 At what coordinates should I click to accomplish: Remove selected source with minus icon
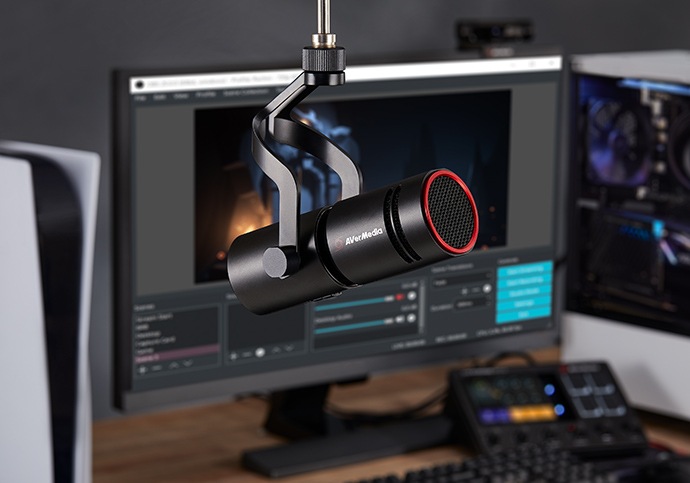point(247,354)
